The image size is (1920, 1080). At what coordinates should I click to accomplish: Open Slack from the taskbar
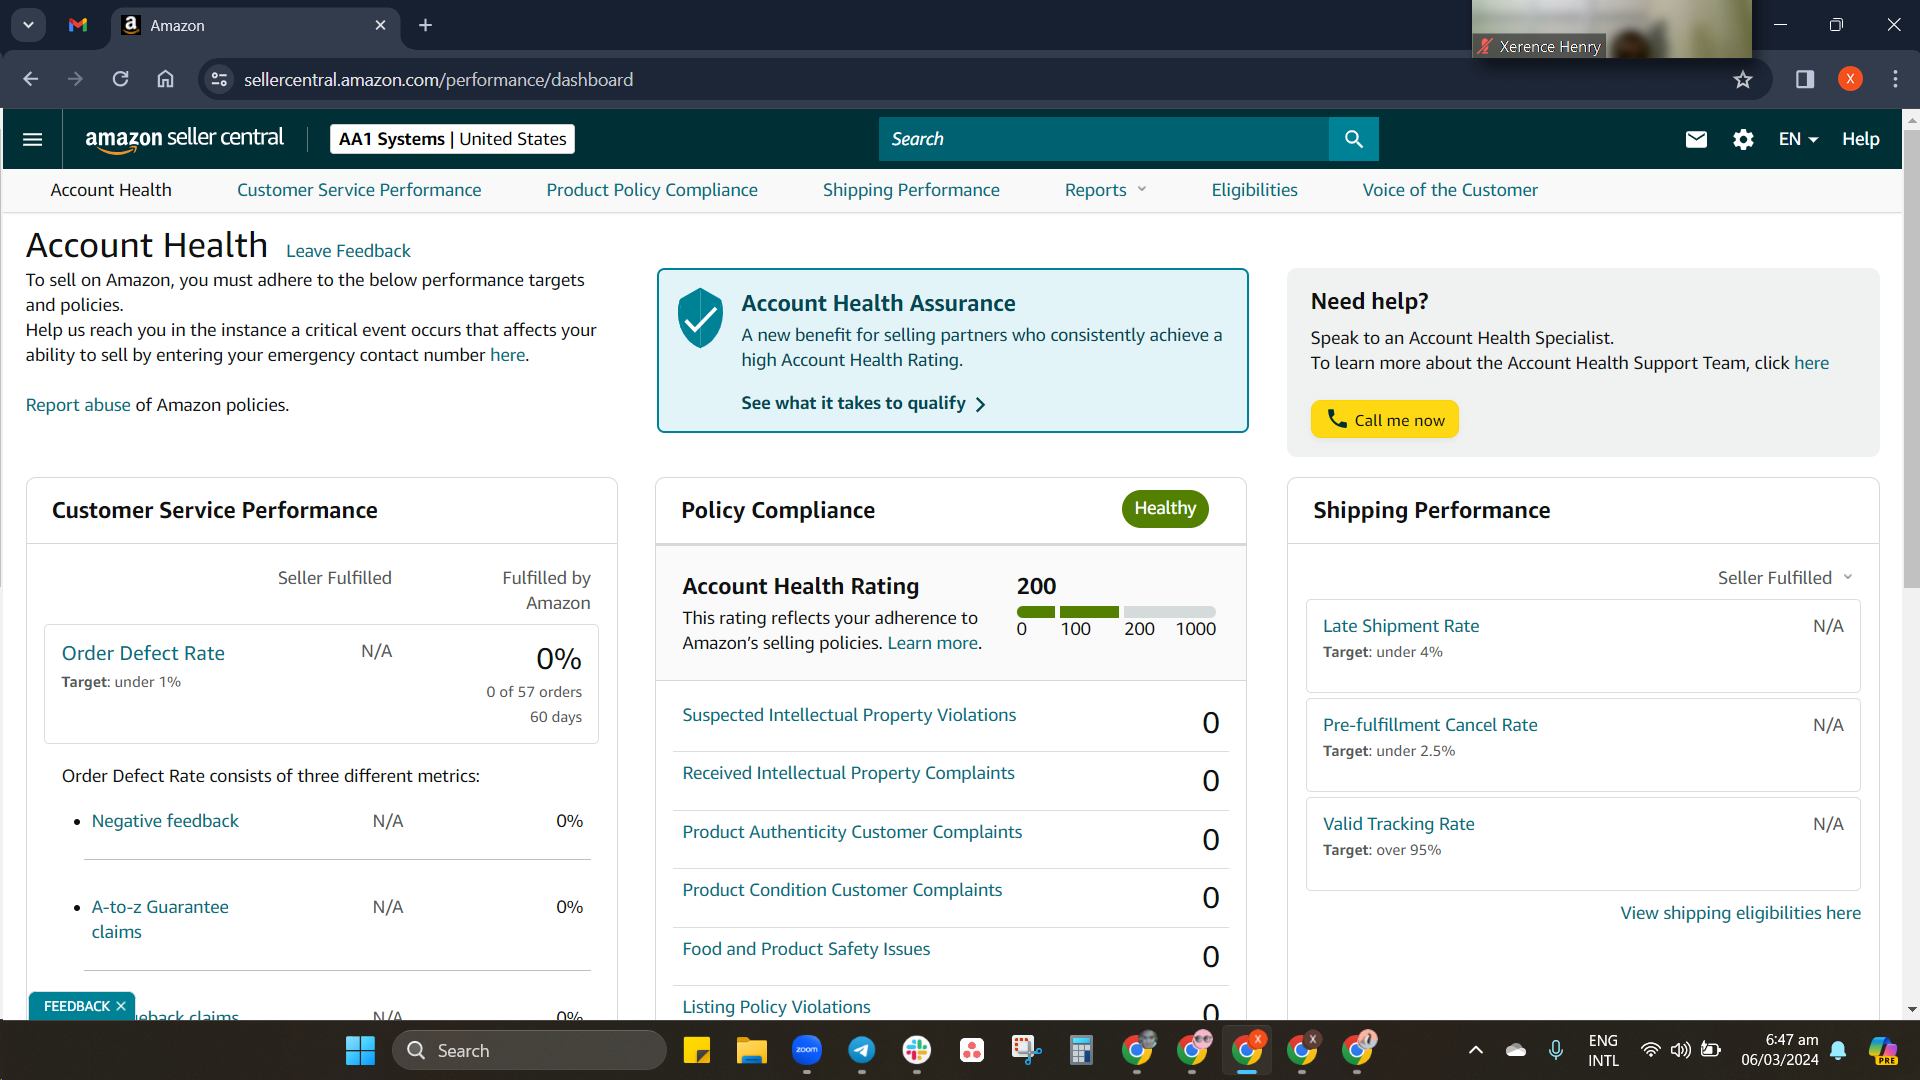pos(917,1050)
